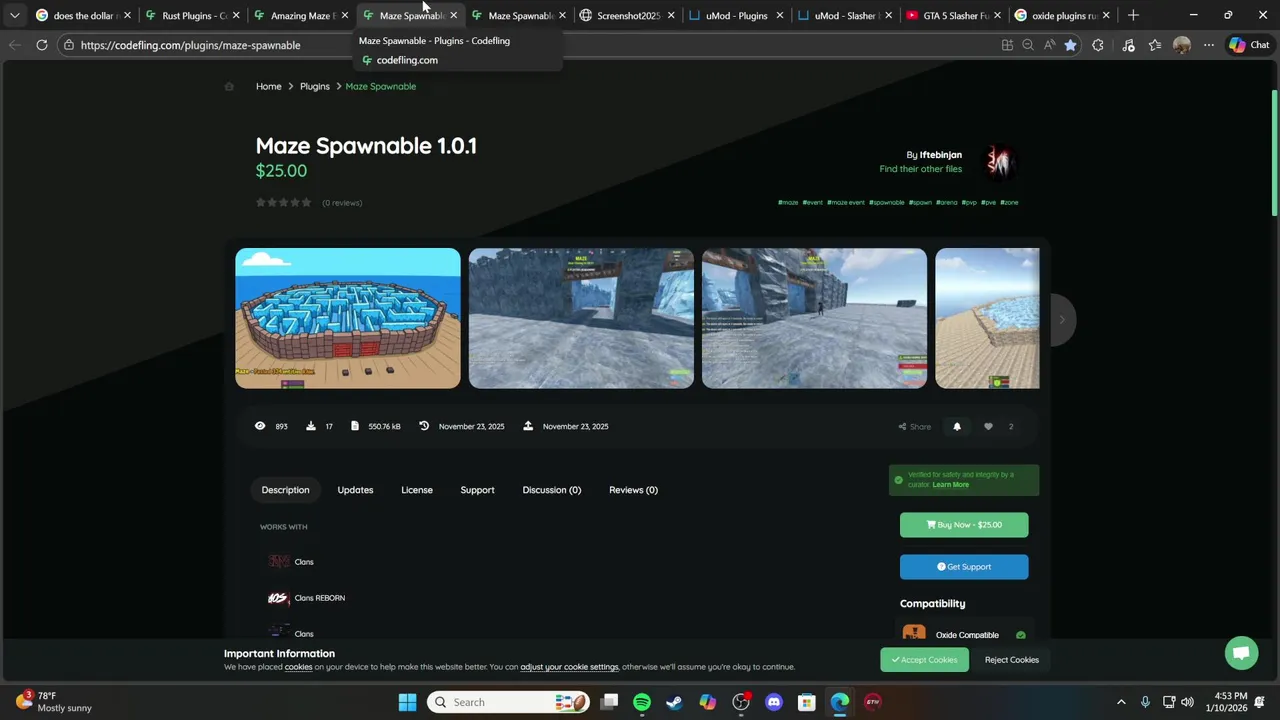The width and height of the screenshot is (1280, 720).
Task: Click the Buy Now - $25.00 button
Action: (x=964, y=525)
